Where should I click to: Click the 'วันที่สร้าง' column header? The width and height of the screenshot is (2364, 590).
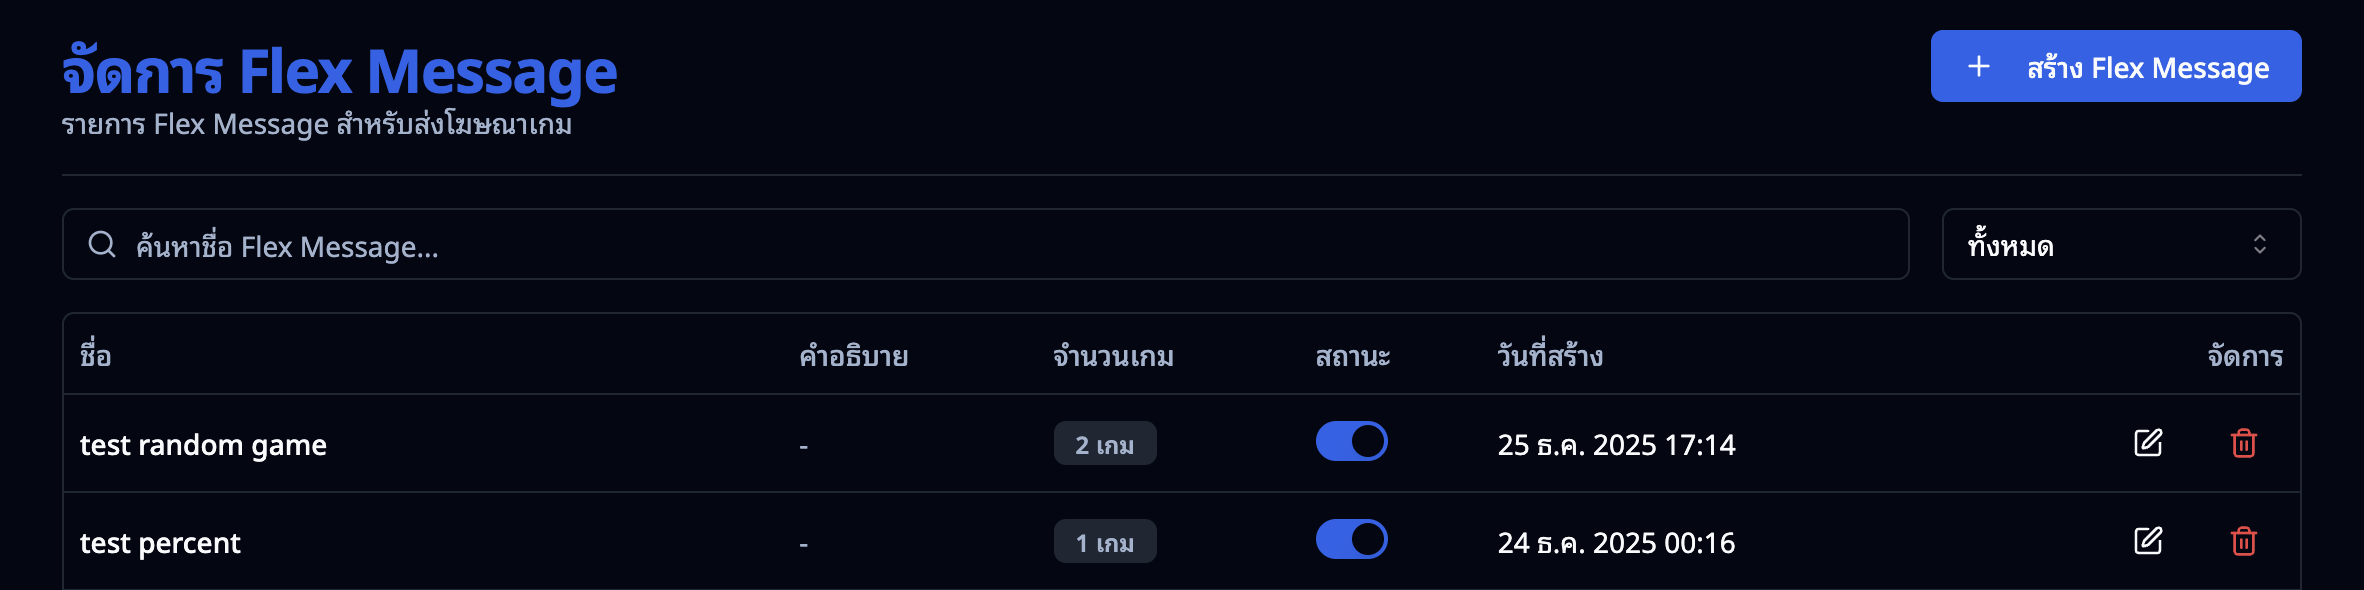(1545, 356)
